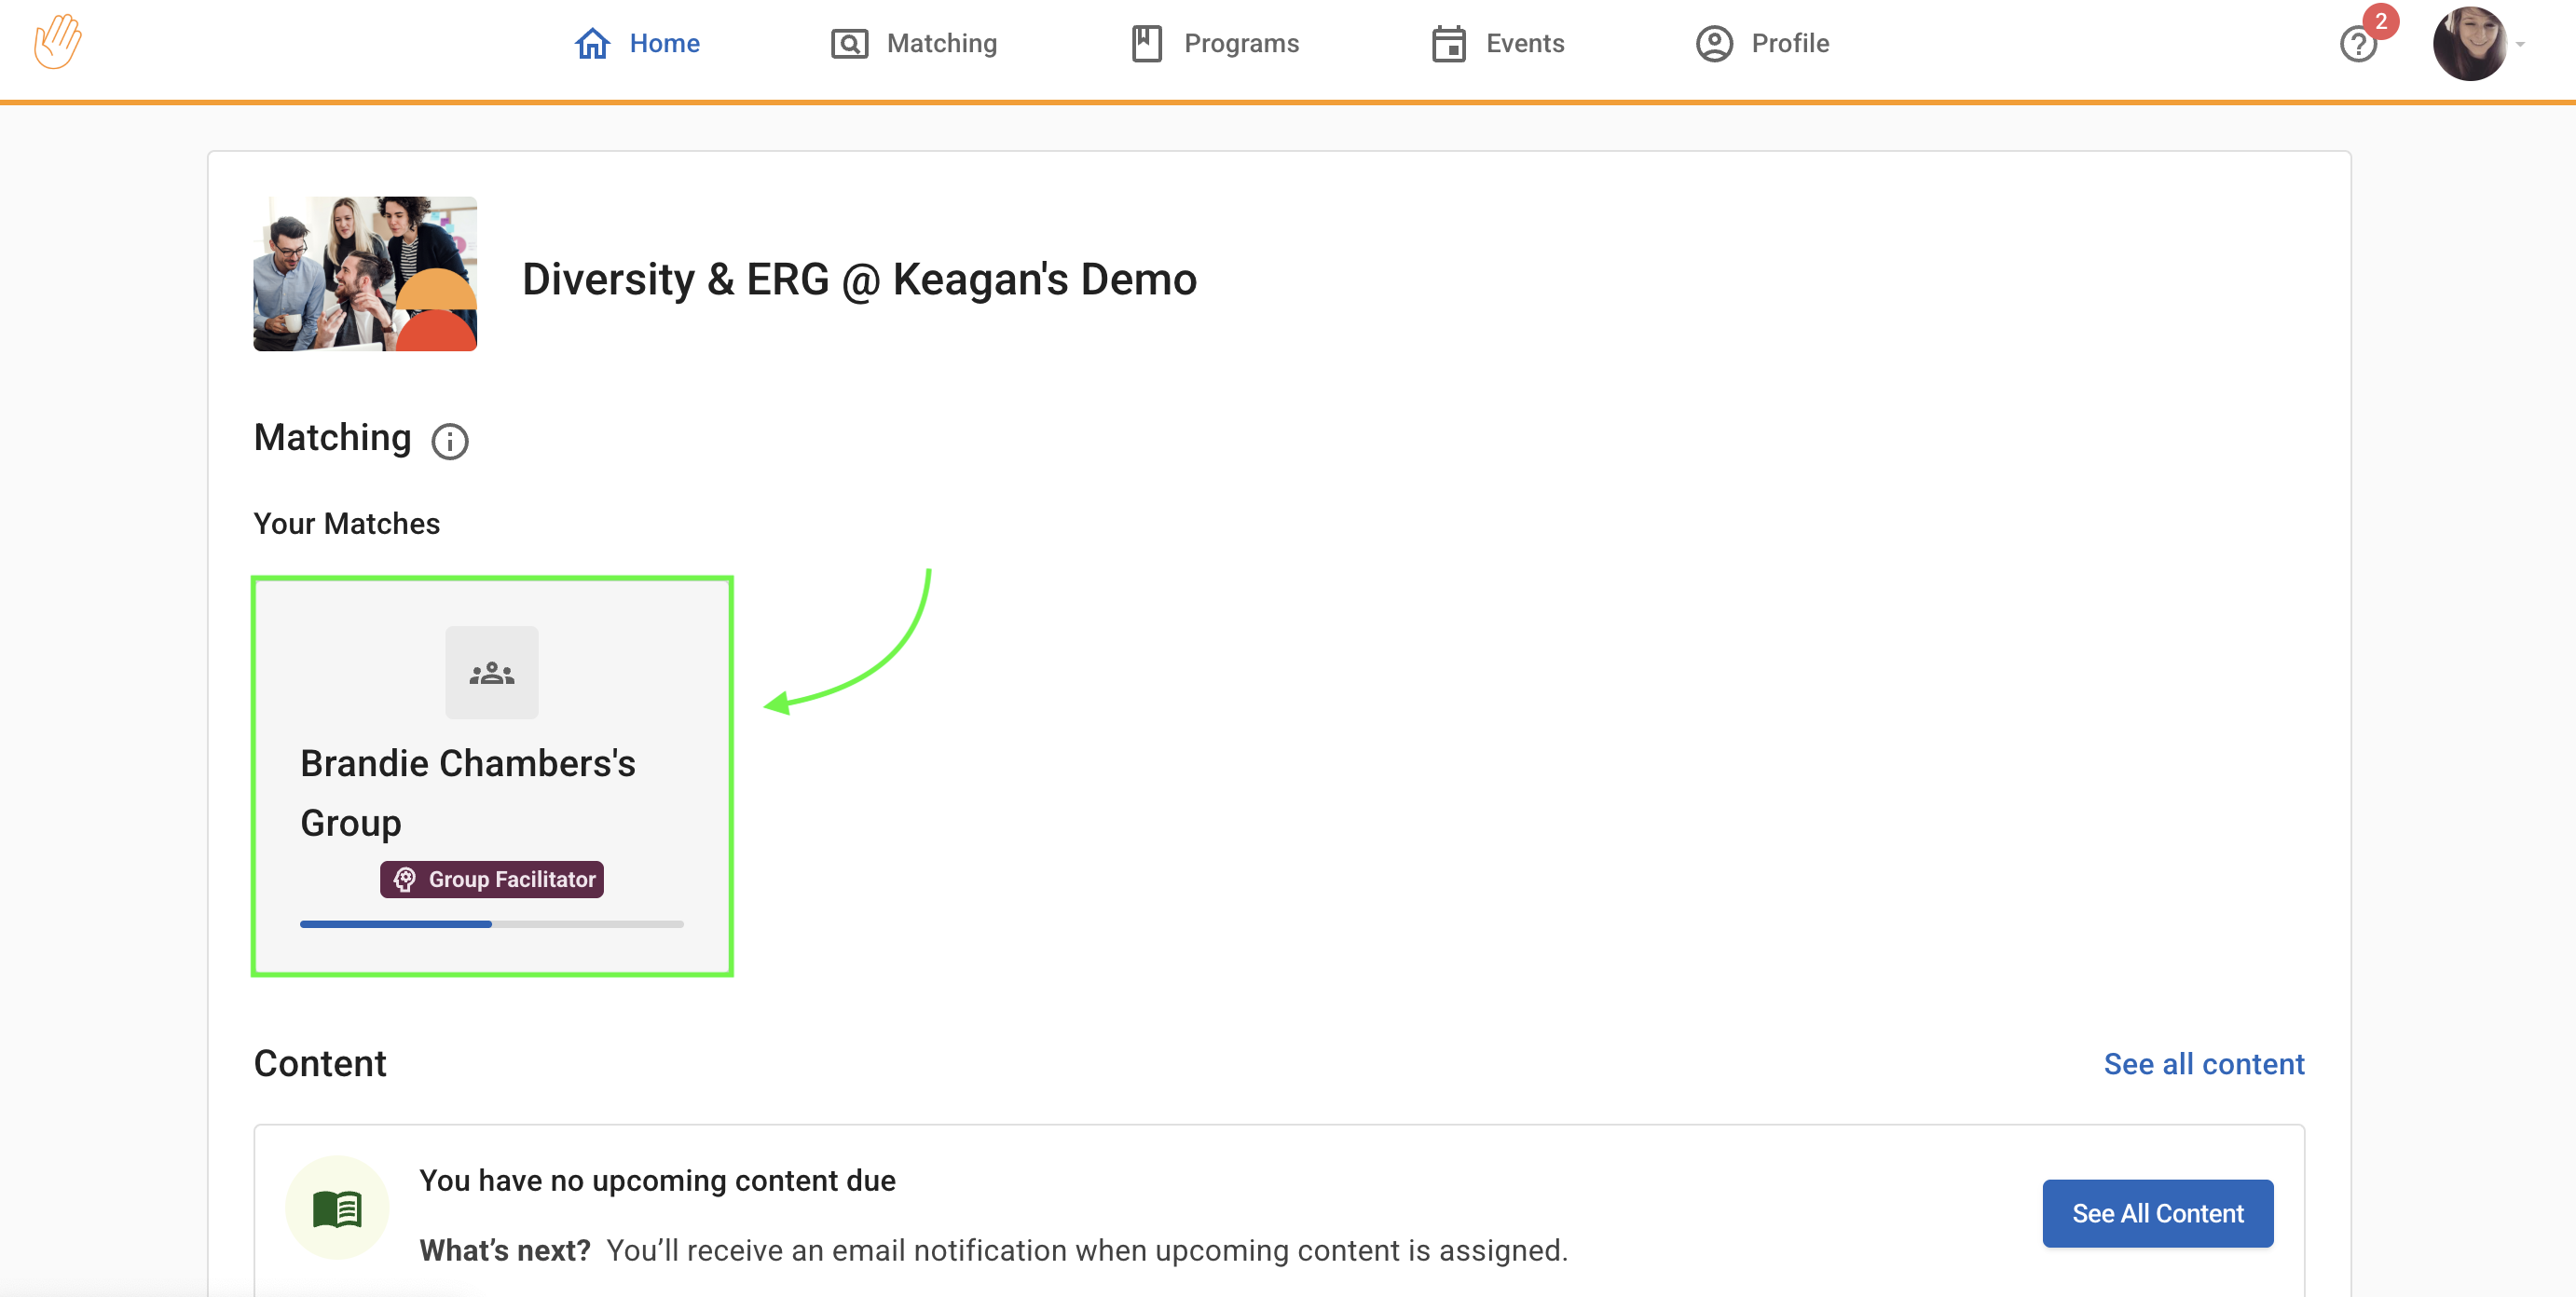Open the user profile picture menu
Viewport: 2576px width, 1297px height.
(2468, 44)
